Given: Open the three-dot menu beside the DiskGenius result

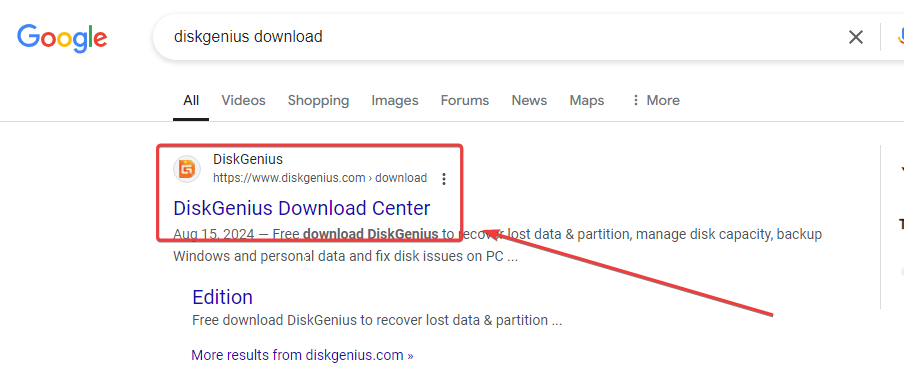Looking at the screenshot, I should point(443,179).
